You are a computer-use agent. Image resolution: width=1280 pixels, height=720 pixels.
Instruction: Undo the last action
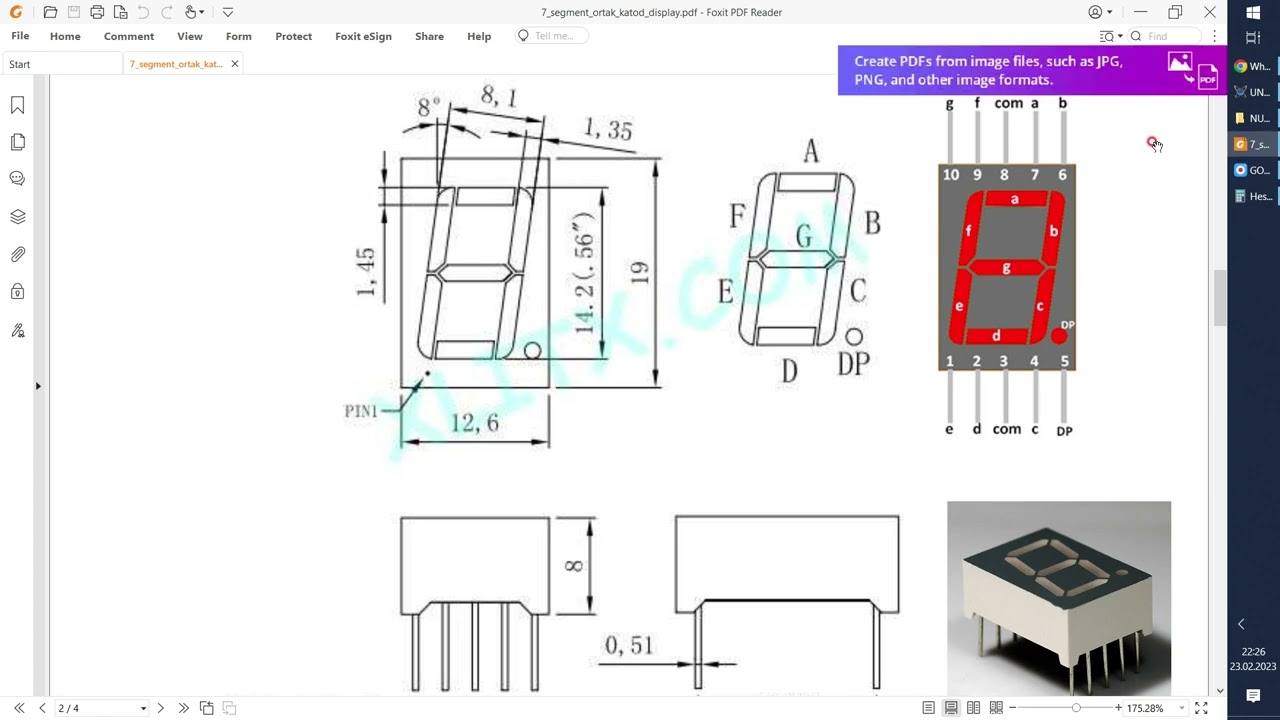tap(143, 12)
